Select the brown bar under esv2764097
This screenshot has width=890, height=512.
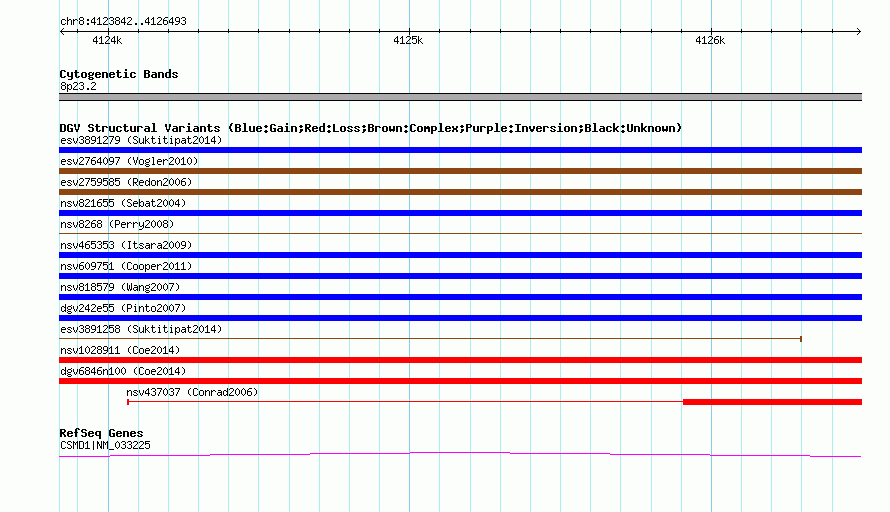coord(460,171)
